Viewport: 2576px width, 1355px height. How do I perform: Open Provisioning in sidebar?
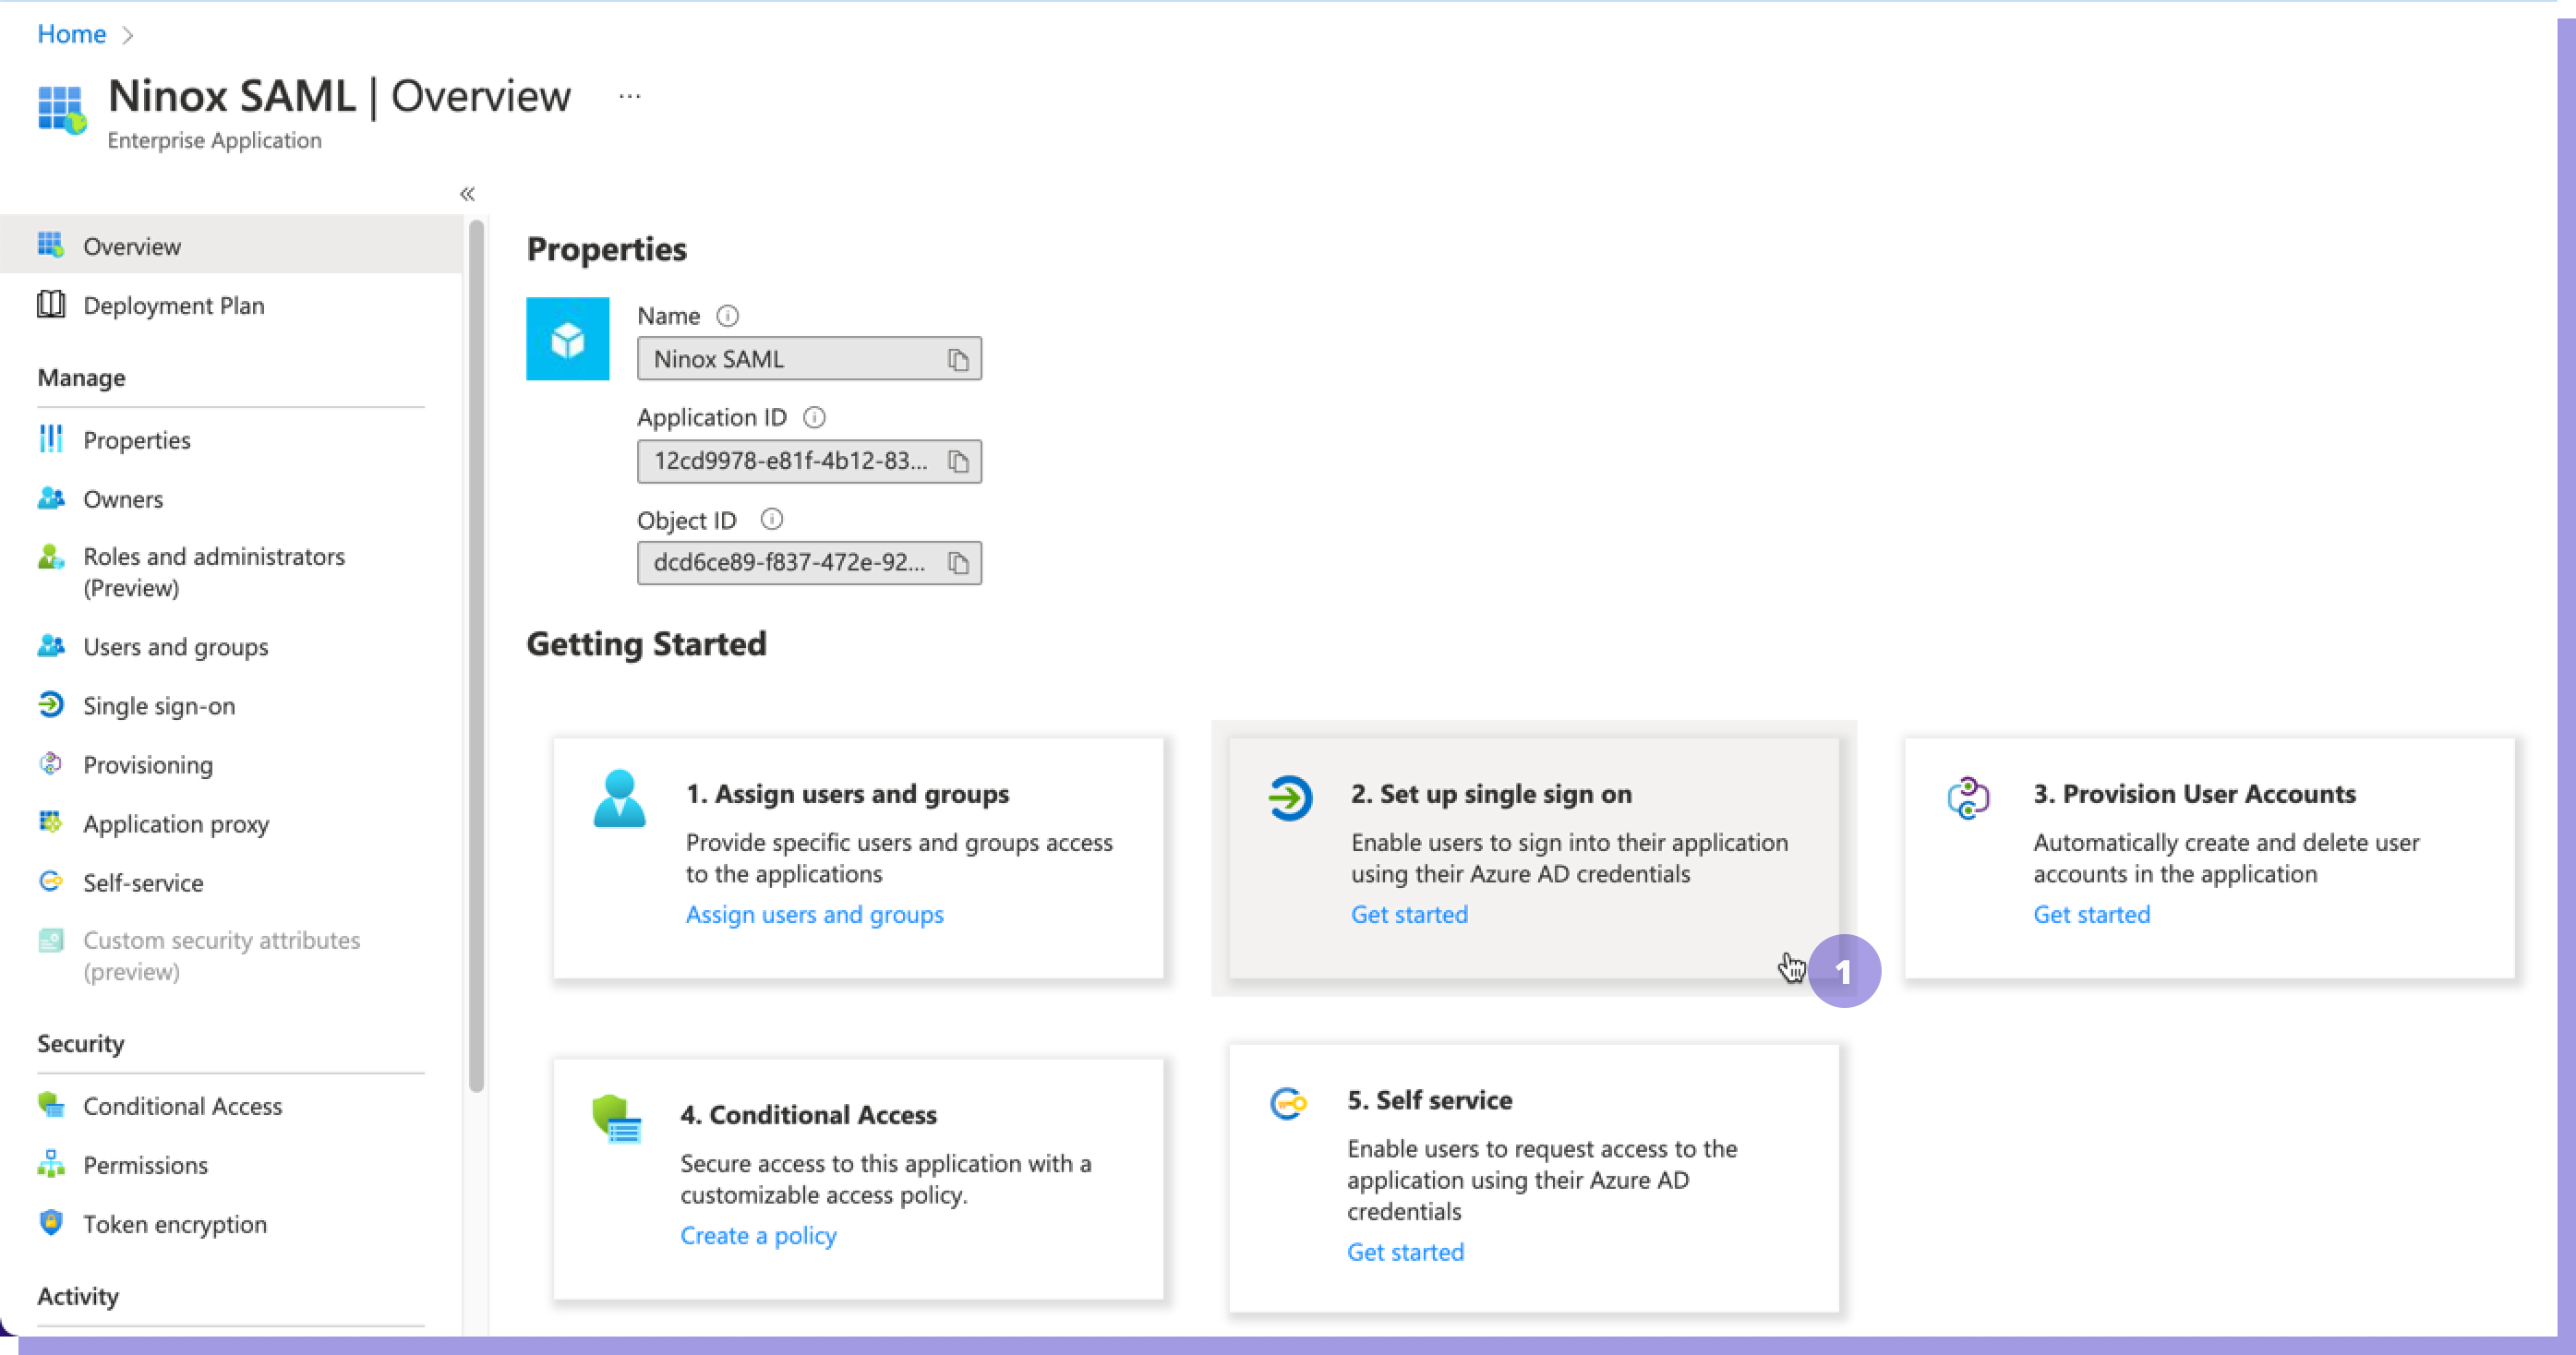click(231, 764)
